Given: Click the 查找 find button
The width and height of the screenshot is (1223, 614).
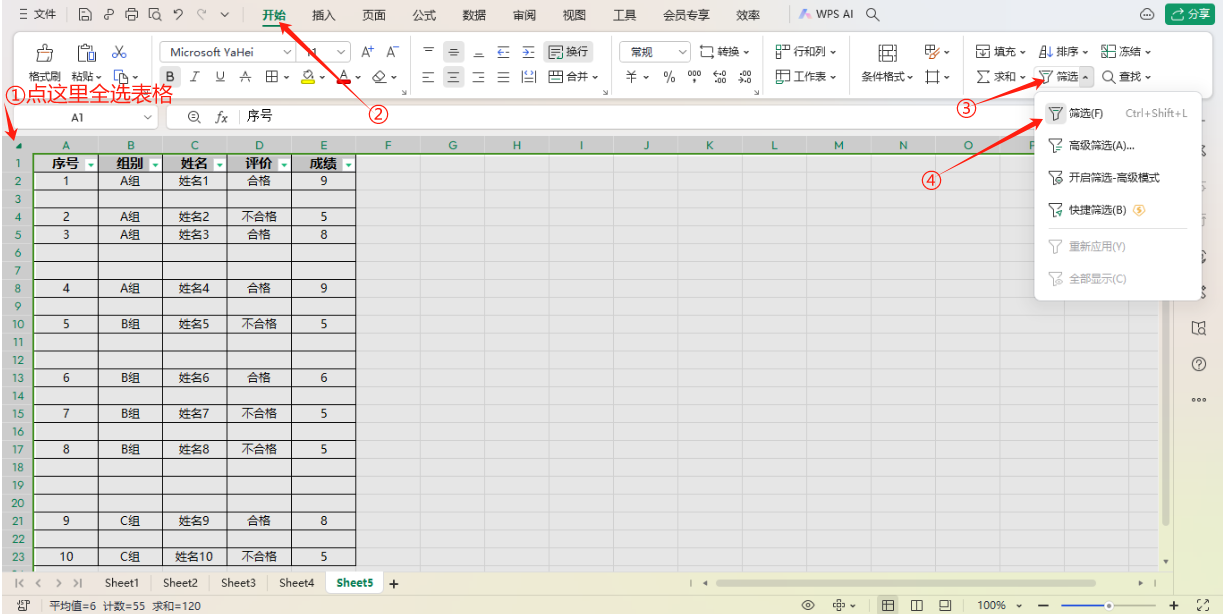Looking at the screenshot, I should click(x=1126, y=77).
